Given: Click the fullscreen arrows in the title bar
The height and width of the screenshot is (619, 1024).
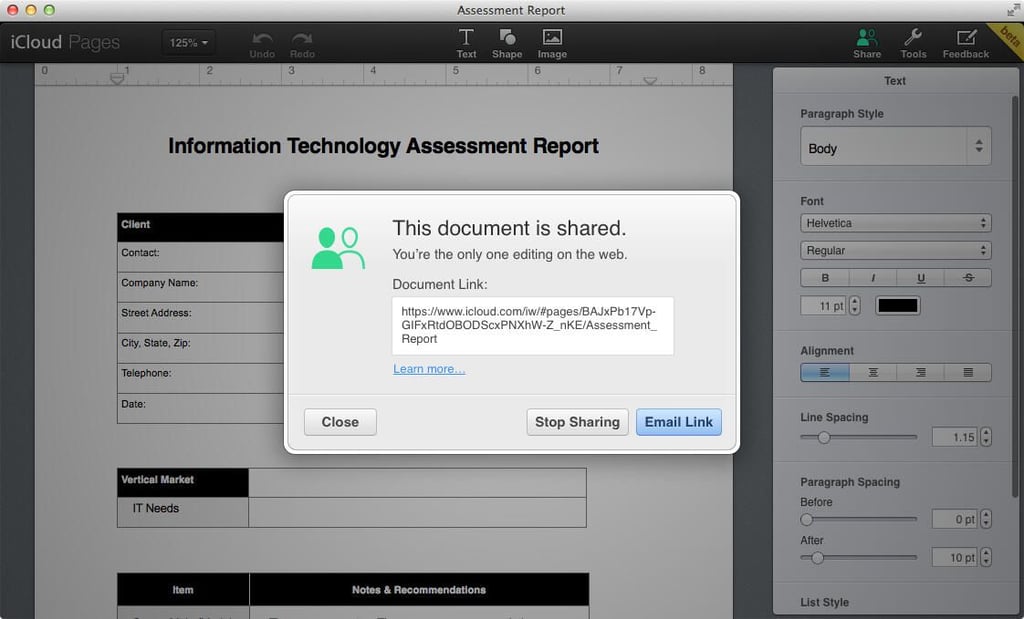Looking at the screenshot, I should (1013, 10).
